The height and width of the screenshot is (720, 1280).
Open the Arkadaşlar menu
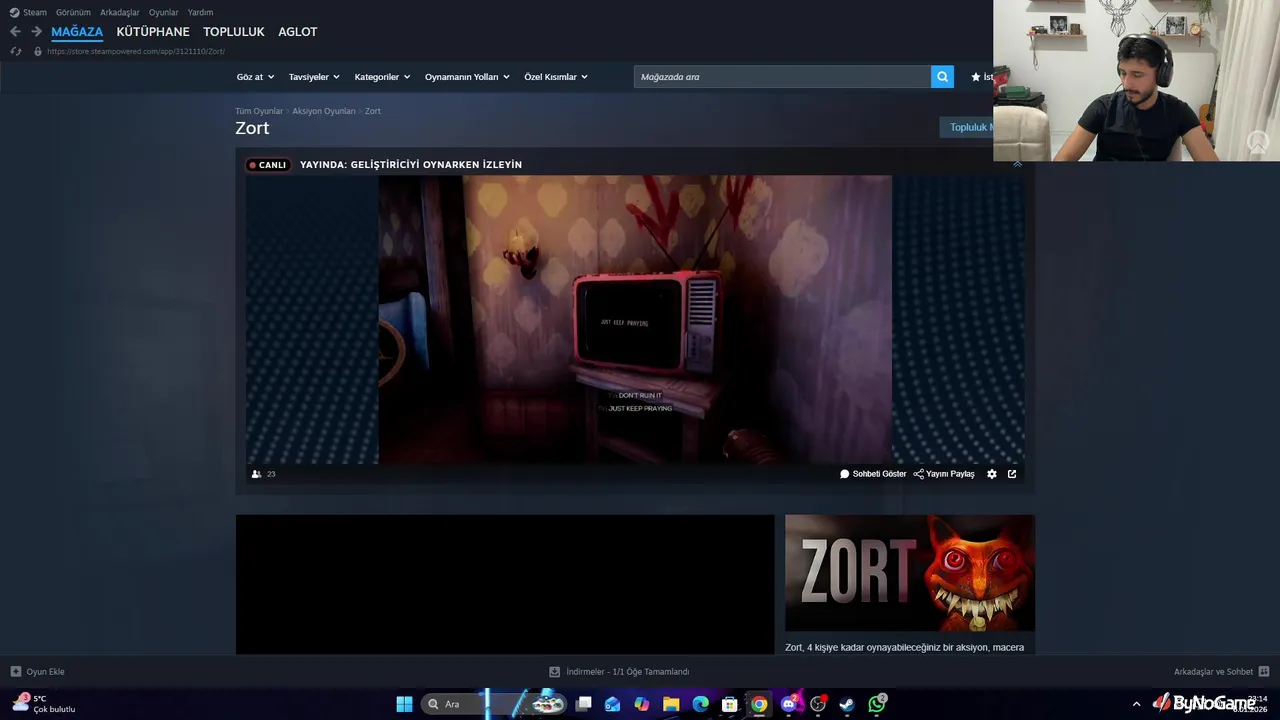tap(120, 12)
